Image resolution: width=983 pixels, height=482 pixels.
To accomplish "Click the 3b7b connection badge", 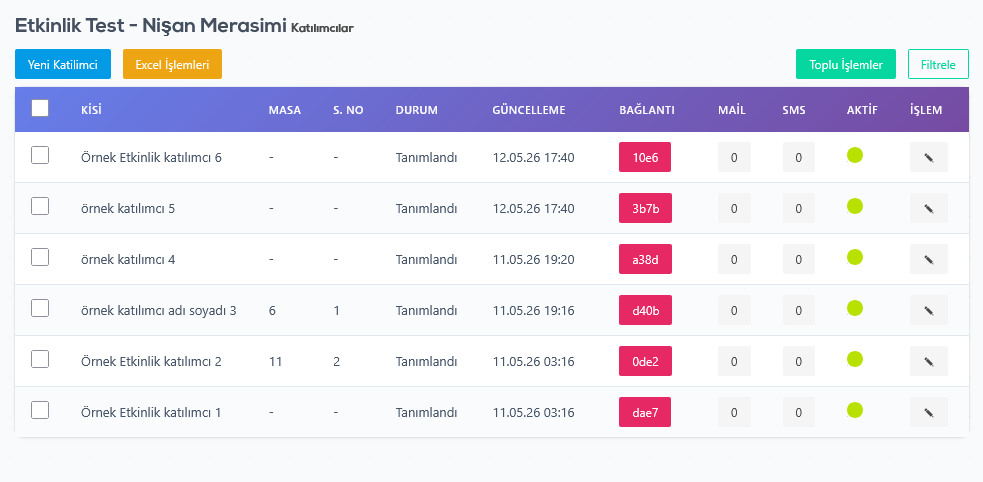I will 645,208.
